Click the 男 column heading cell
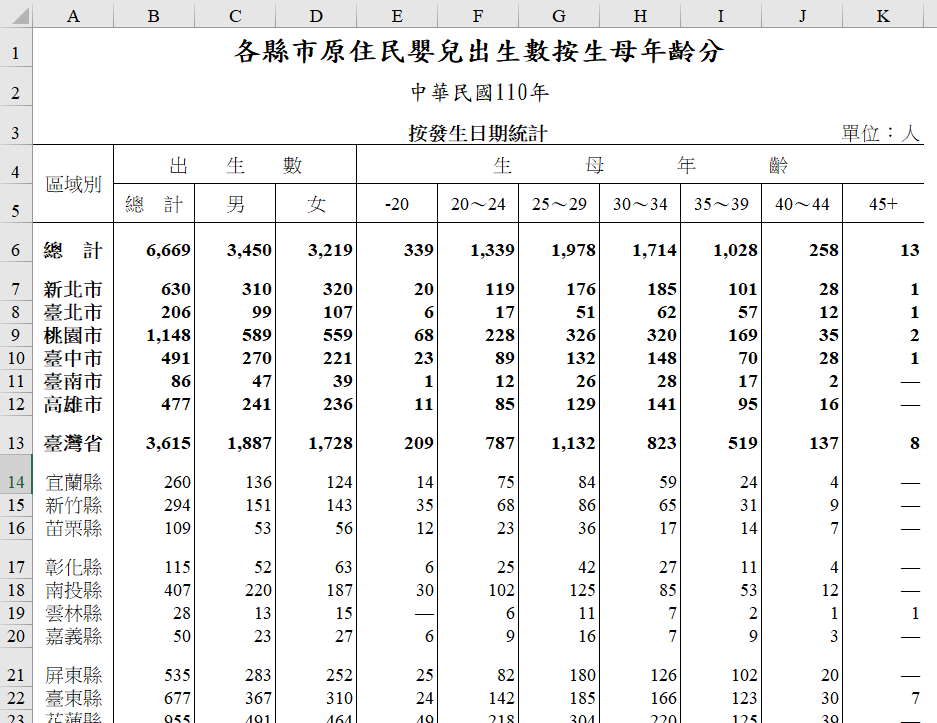This screenshot has width=937, height=723. pyautogui.click(x=235, y=204)
